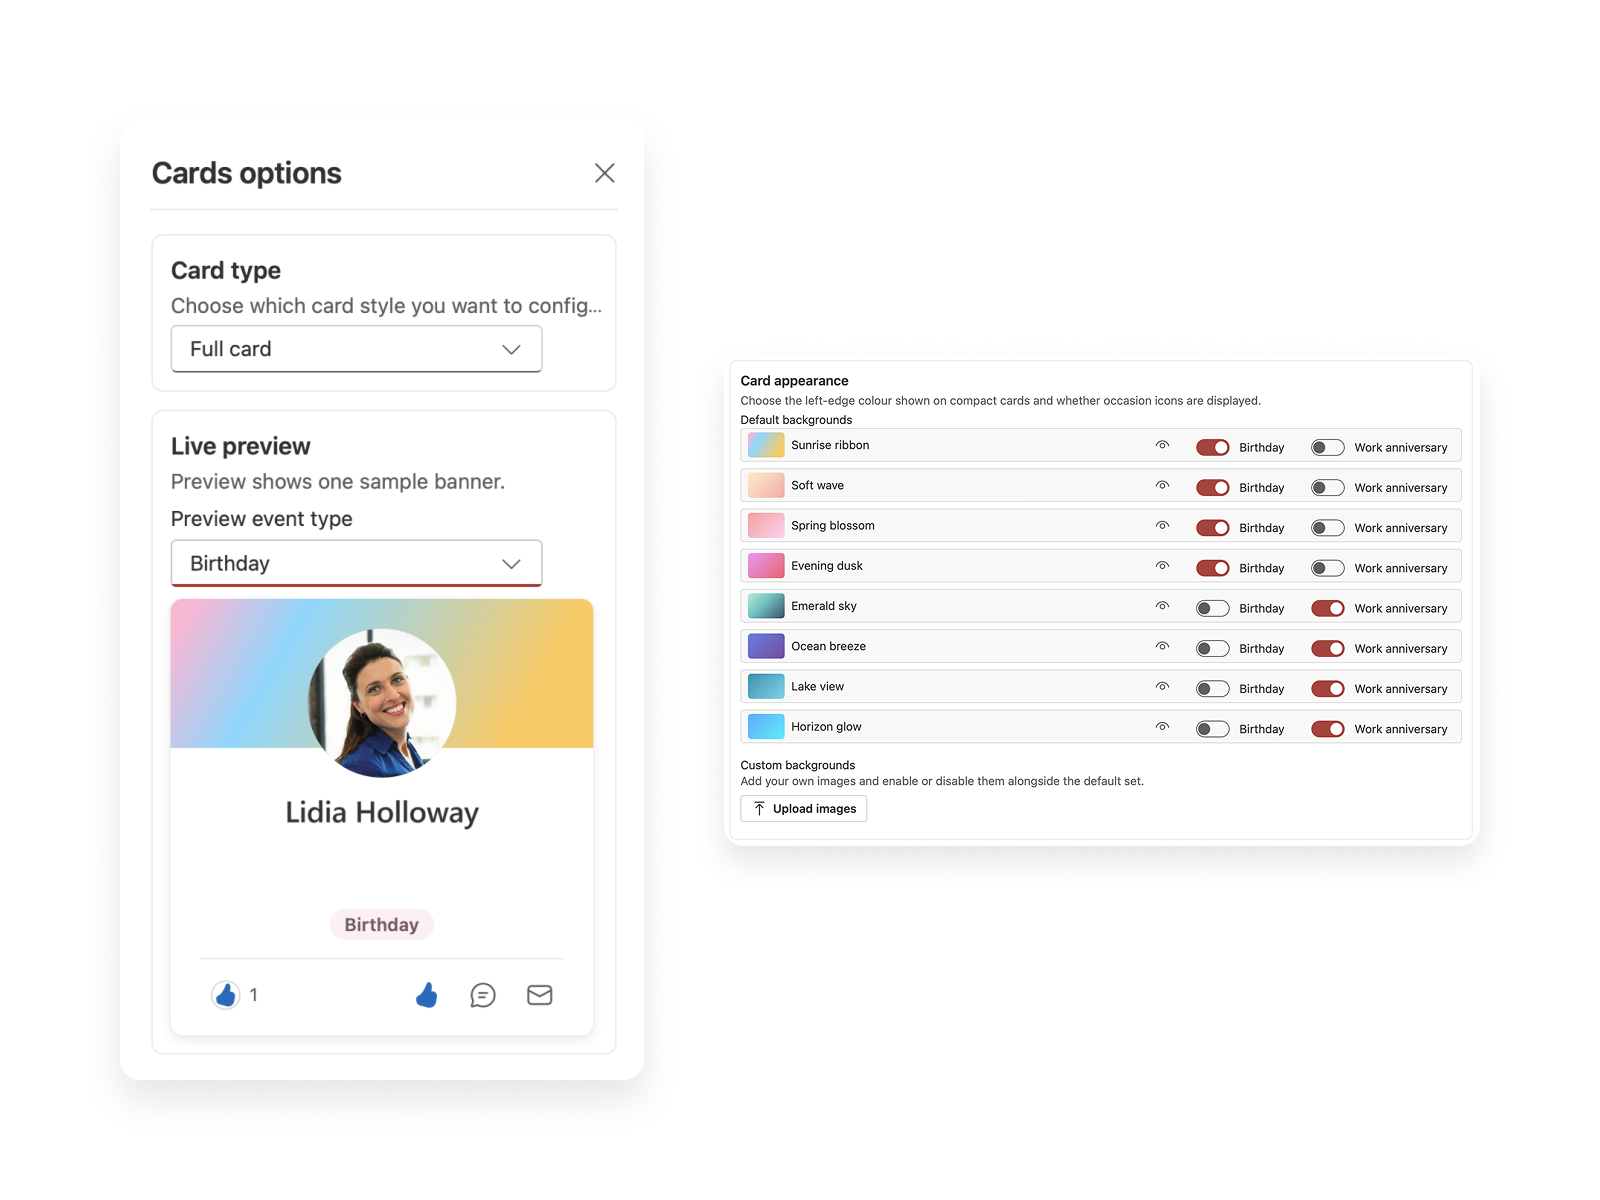Preview the Spring blossom background eye icon
The width and height of the screenshot is (1600, 1200).
point(1162,525)
